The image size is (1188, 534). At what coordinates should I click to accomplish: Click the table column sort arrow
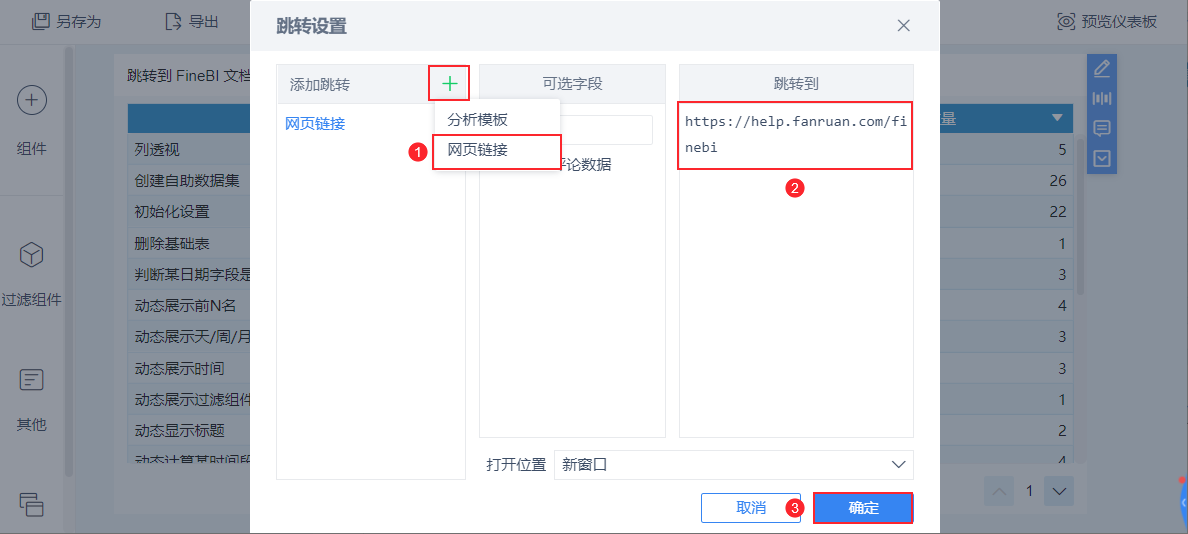point(1057,119)
